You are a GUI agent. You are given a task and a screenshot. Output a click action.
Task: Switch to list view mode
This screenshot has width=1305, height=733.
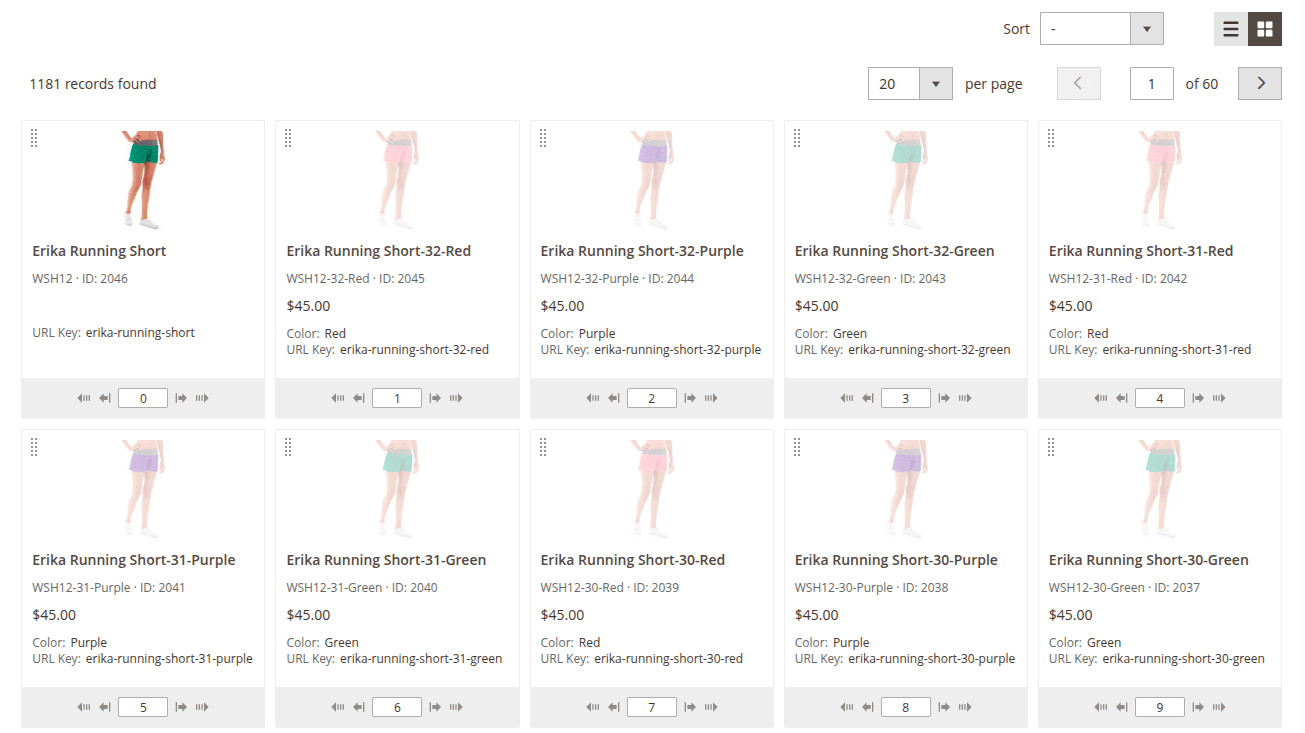coord(1231,29)
